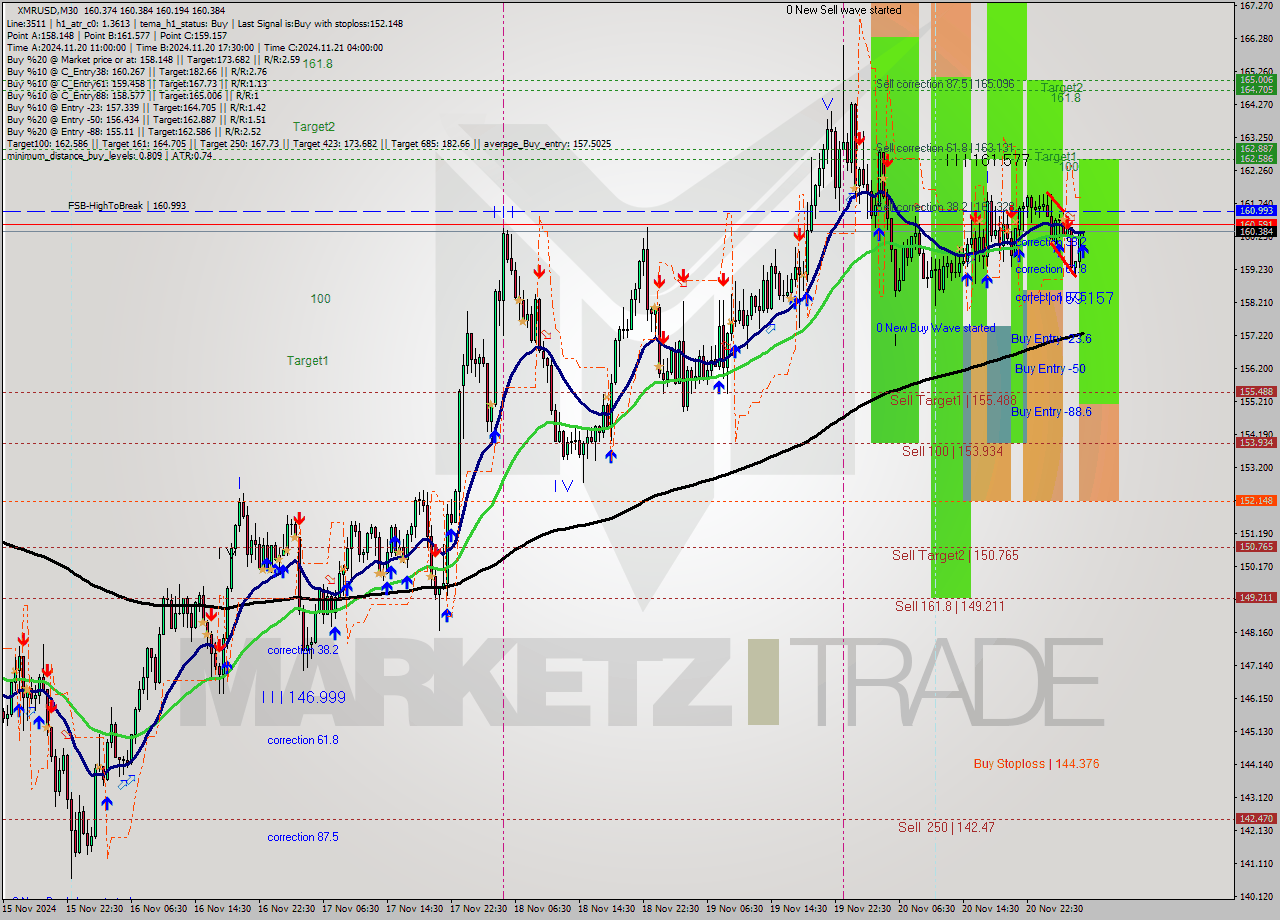Click the 'Sell Target2 | 150.765' label
Image resolution: width=1280 pixels, height=920 pixels.
pos(955,555)
